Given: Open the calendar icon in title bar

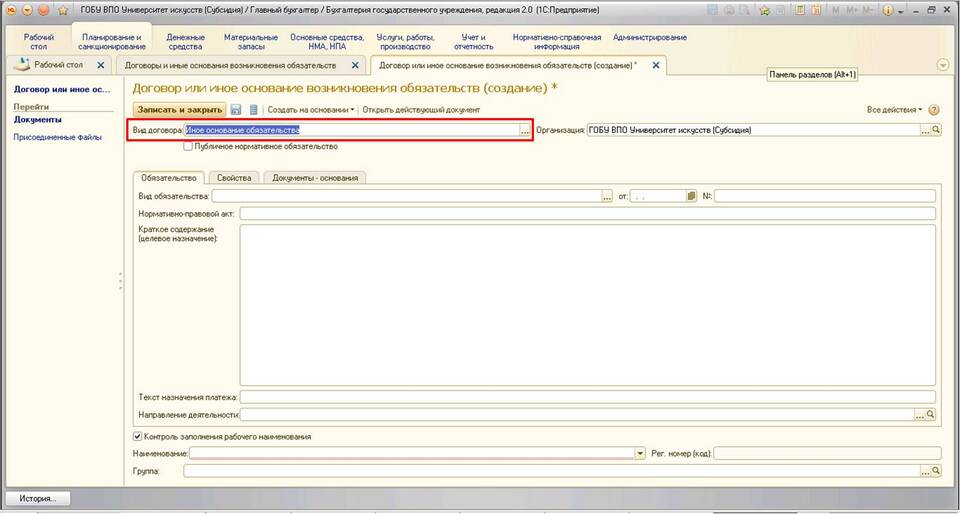Looking at the screenshot, I should coord(816,10).
